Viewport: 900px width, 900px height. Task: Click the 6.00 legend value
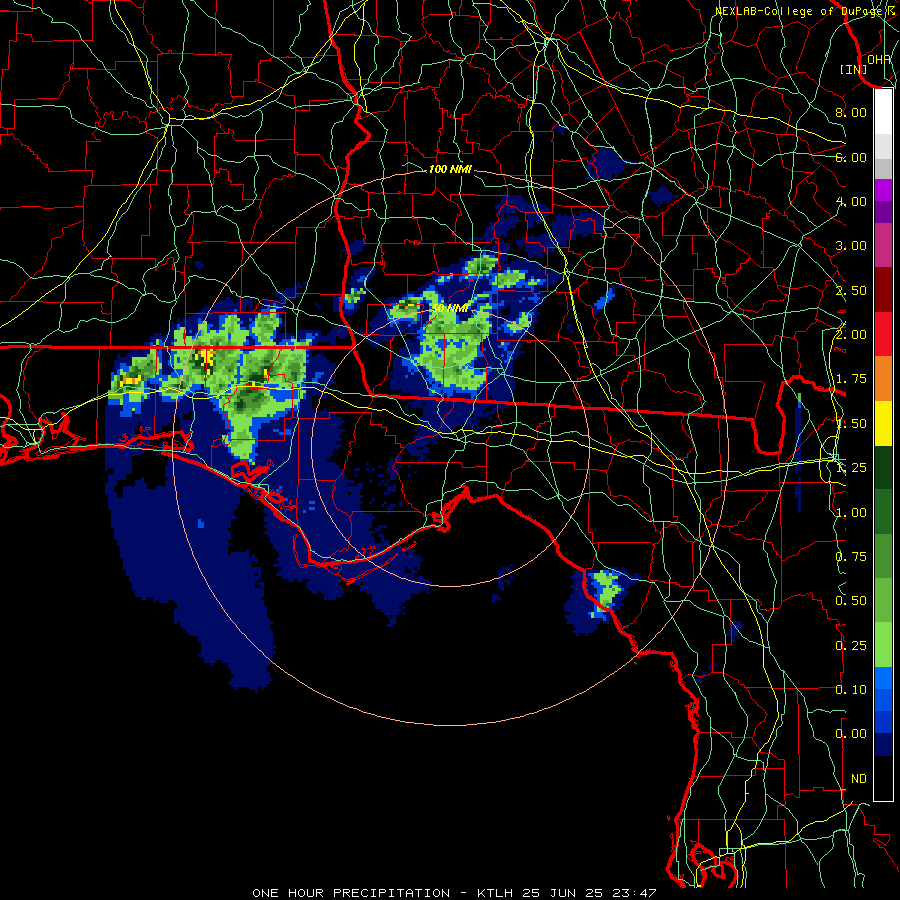(851, 157)
